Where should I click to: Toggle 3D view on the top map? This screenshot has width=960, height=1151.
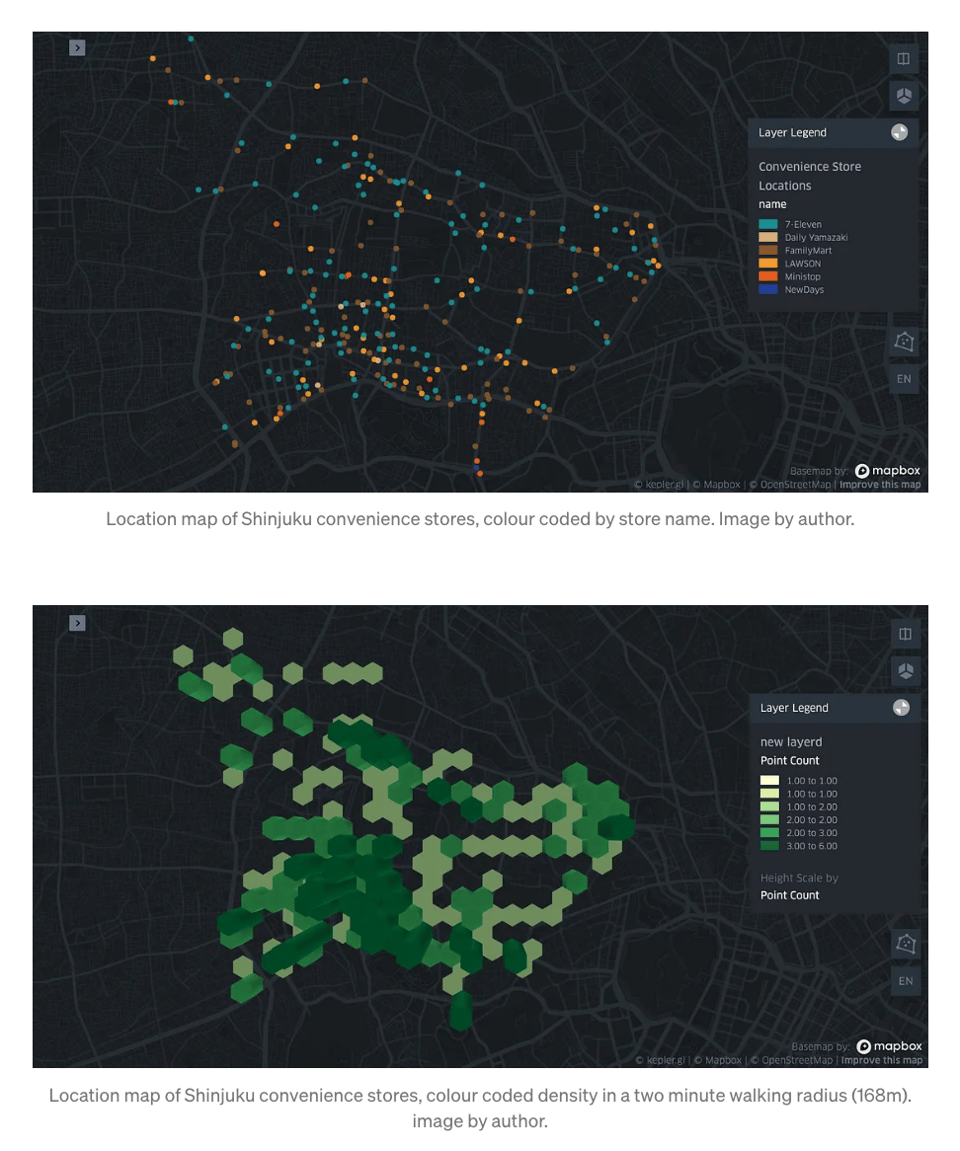click(x=903, y=96)
